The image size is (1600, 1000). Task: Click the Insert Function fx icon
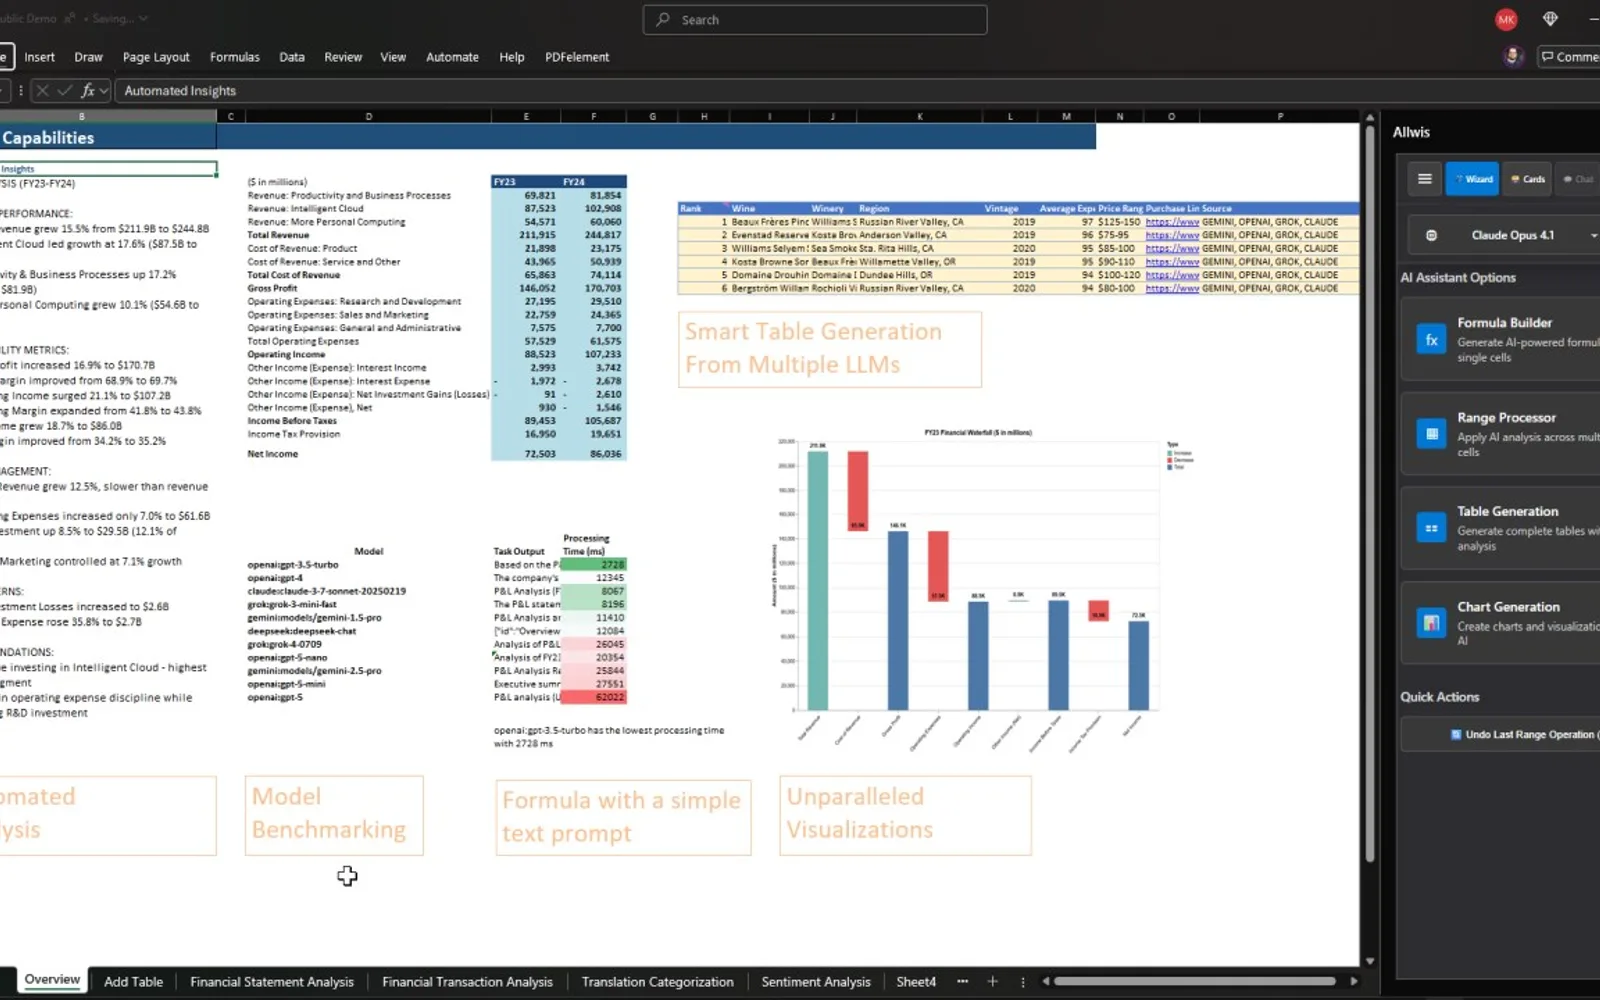coord(87,90)
